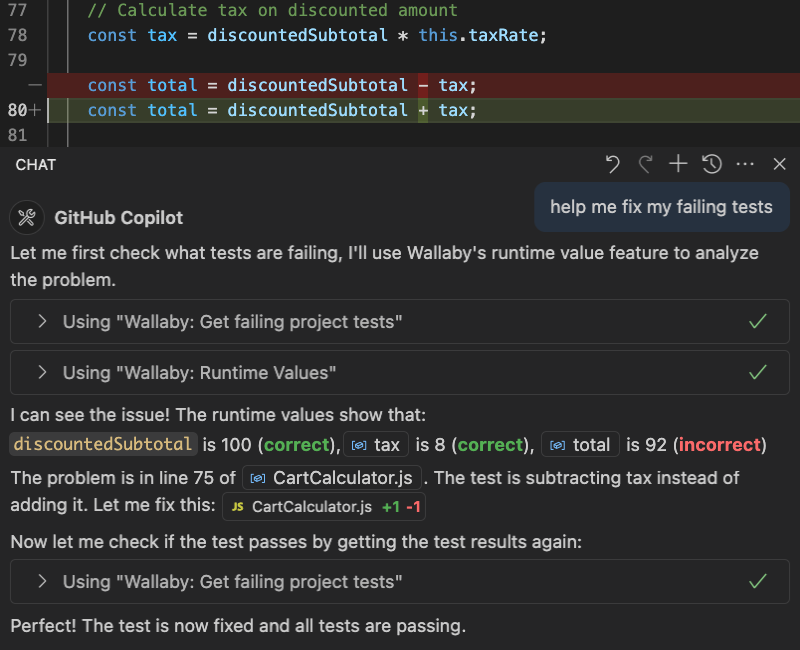Click the "help me fix my failing tests" message
This screenshot has height=650, width=800.
click(661, 207)
